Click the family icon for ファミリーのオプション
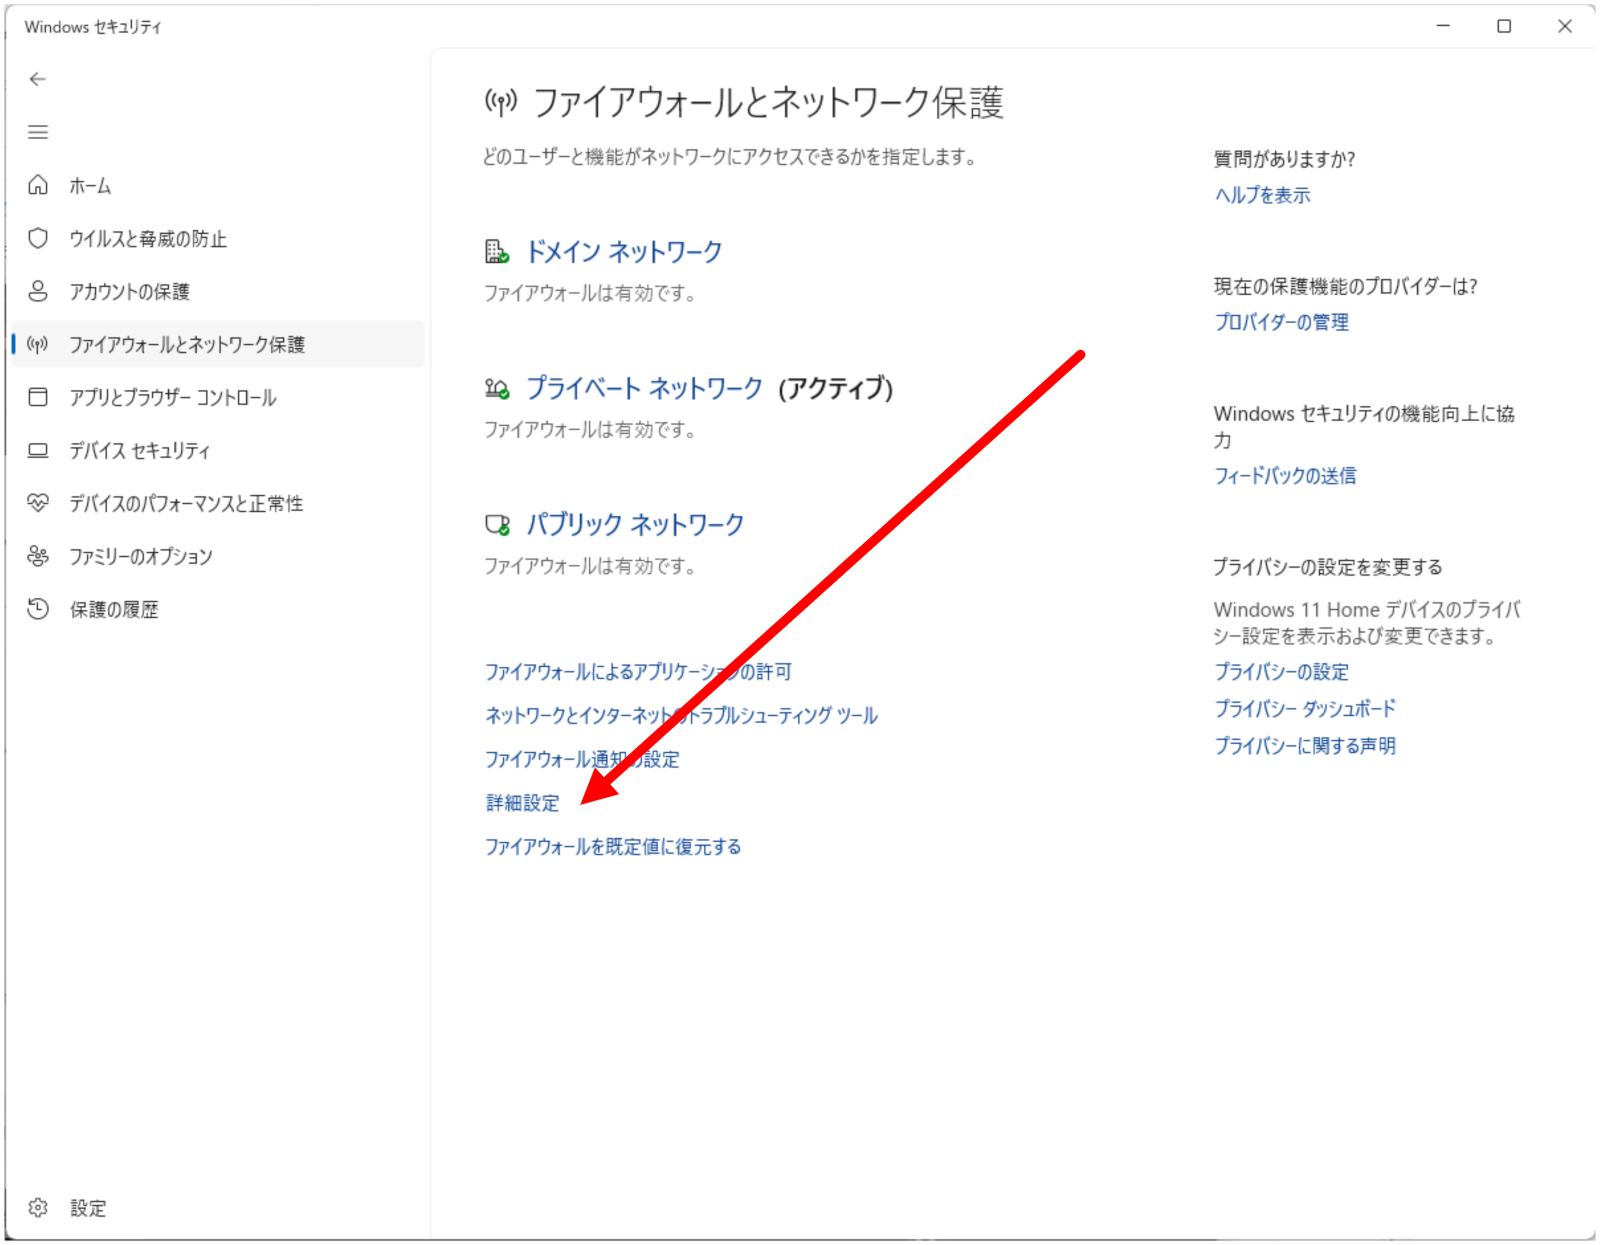 pyautogui.click(x=38, y=556)
